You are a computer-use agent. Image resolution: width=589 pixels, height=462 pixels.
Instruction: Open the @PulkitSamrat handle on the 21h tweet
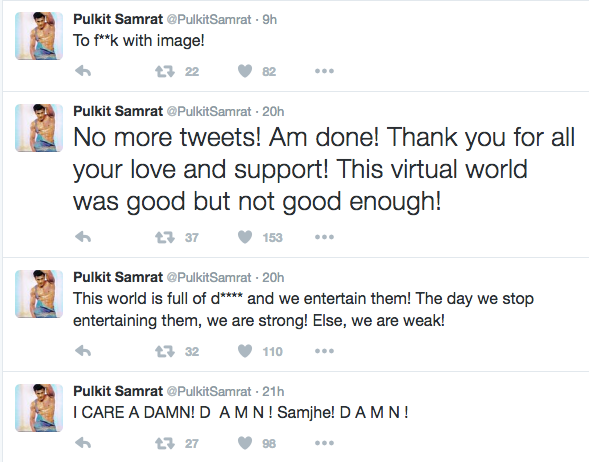[x=208, y=391]
